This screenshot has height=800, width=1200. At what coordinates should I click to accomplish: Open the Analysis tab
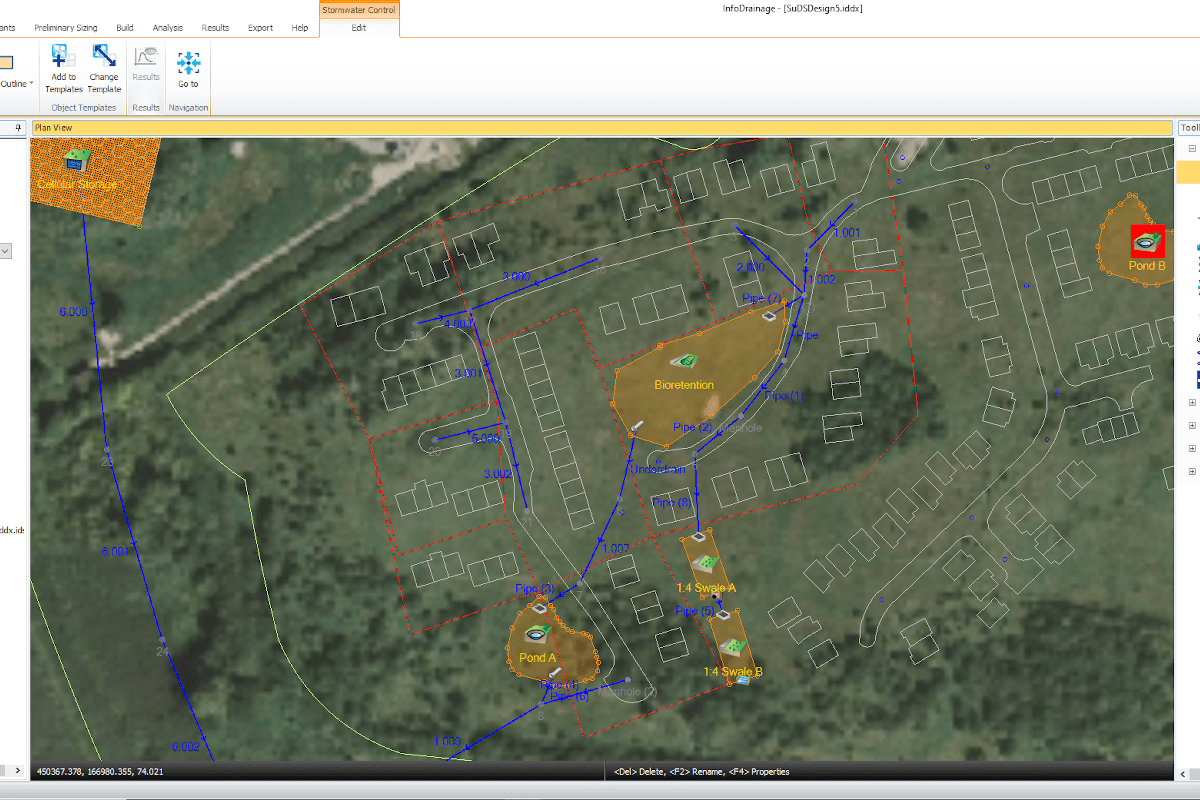pyautogui.click(x=167, y=27)
